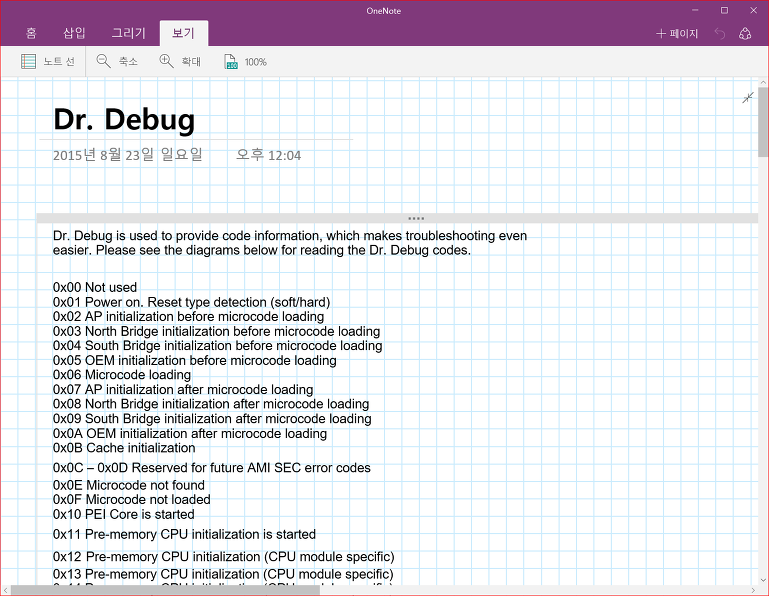Click the full-screen arrows icon on page
Screen dimensions: 769x596
(x=747, y=98)
